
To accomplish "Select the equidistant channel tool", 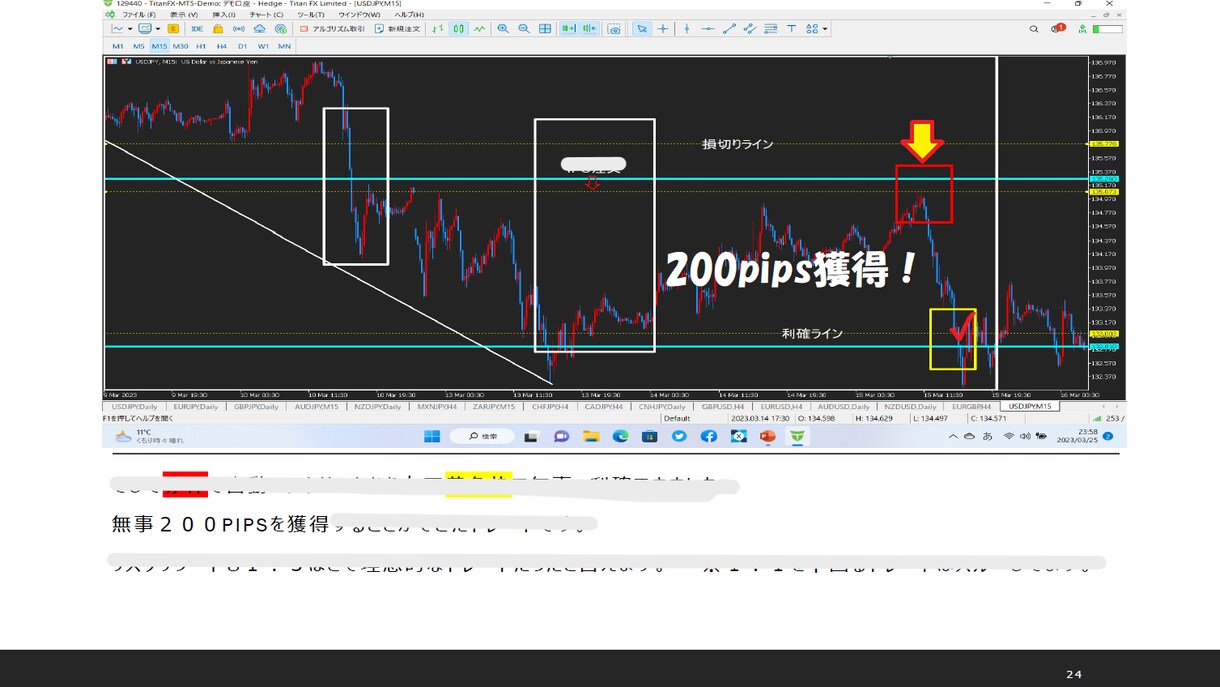I will coord(749,29).
